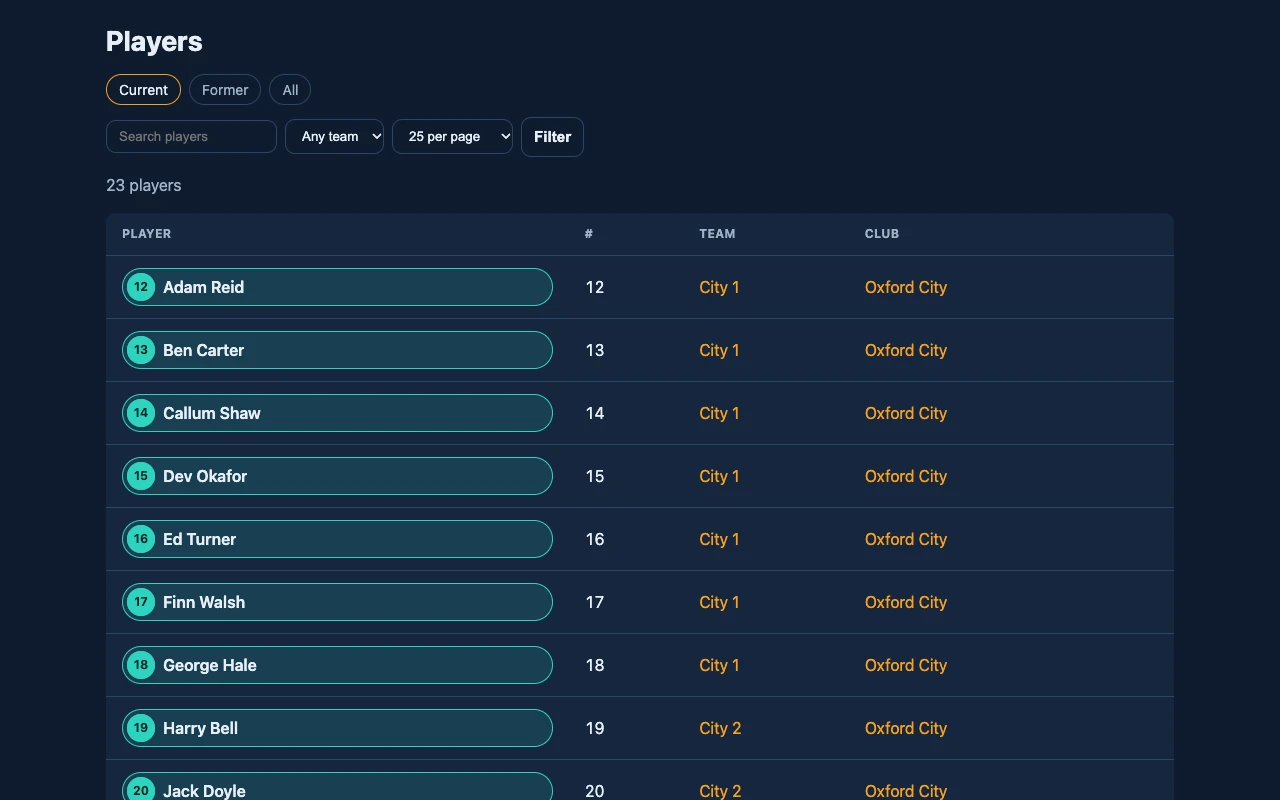Open City 1 team link in Finn Walsh row

[x=719, y=602]
